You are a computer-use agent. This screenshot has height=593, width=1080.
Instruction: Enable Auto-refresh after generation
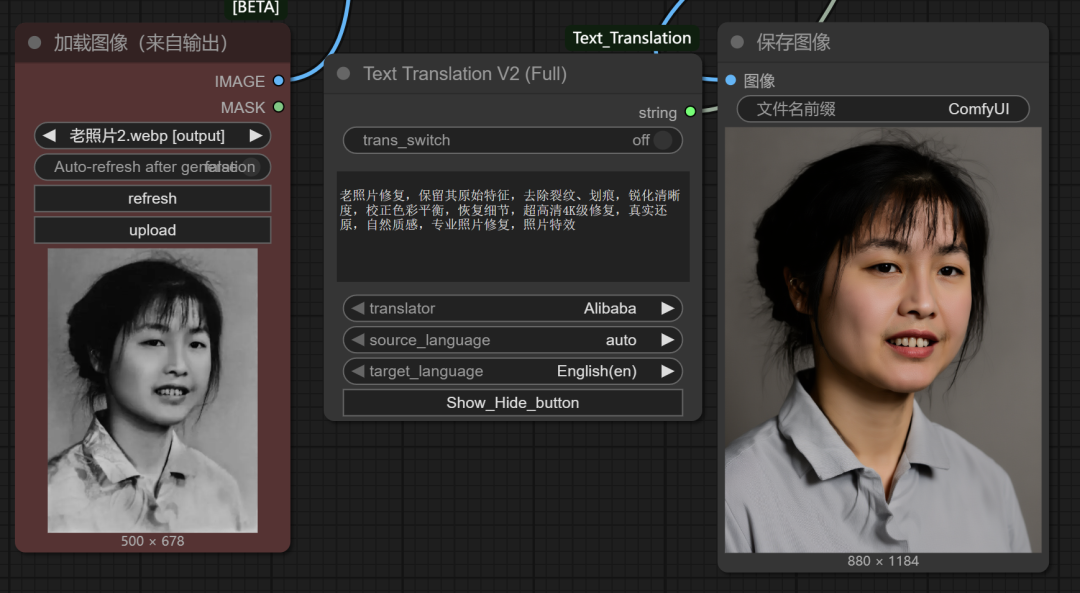tap(152, 167)
